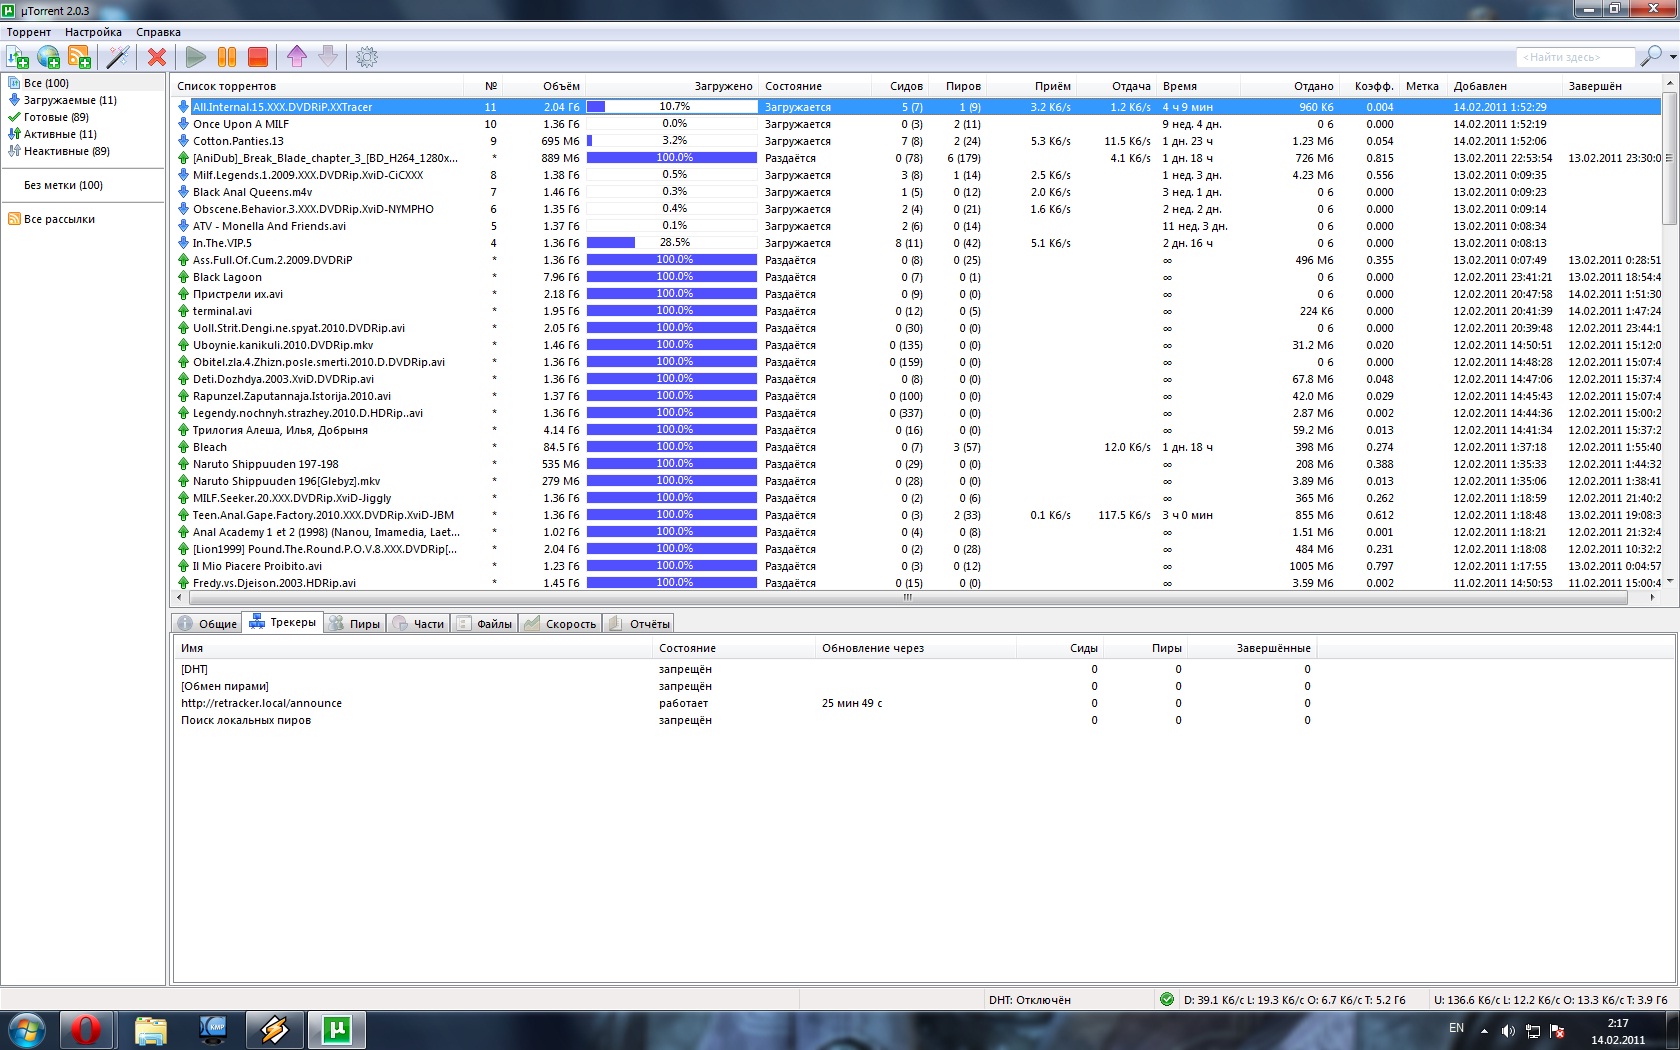The height and width of the screenshot is (1050, 1680).
Task: Select the "Bleach" torrent row
Action: (917, 447)
